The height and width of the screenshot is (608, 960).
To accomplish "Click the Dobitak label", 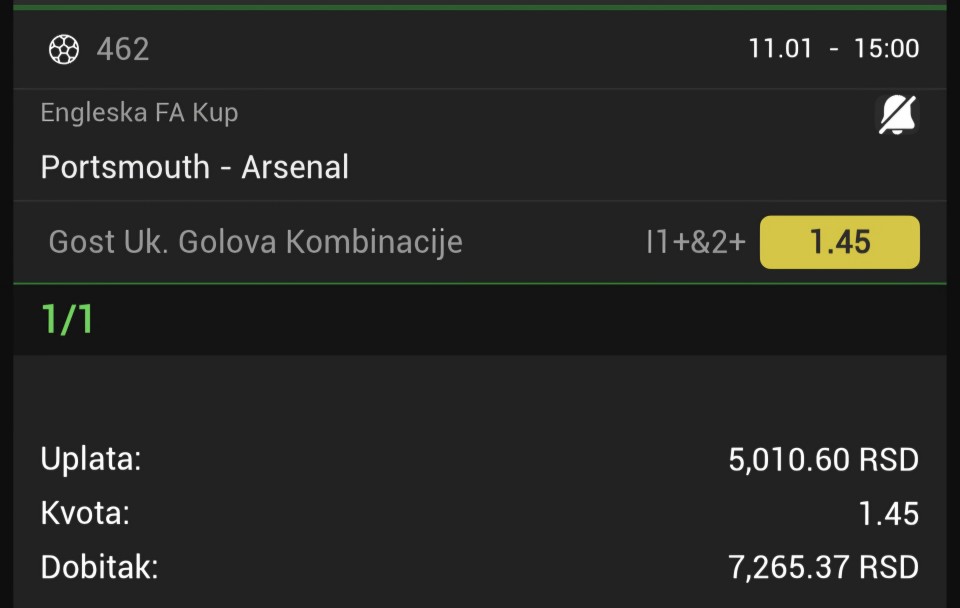I will (x=99, y=568).
